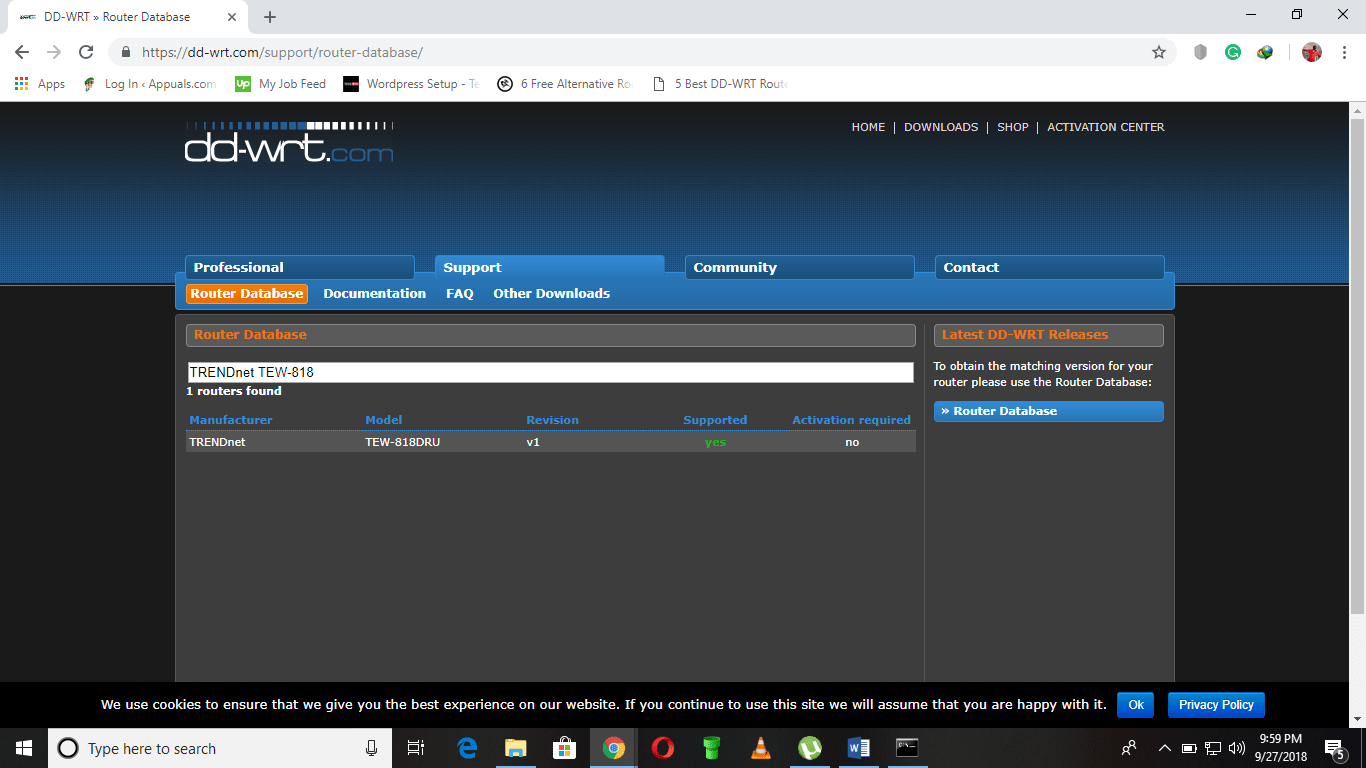The height and width of the screenshot is (768, 1366).
Task: Open the Grammarly extension icon
Action: point(1233,52)
